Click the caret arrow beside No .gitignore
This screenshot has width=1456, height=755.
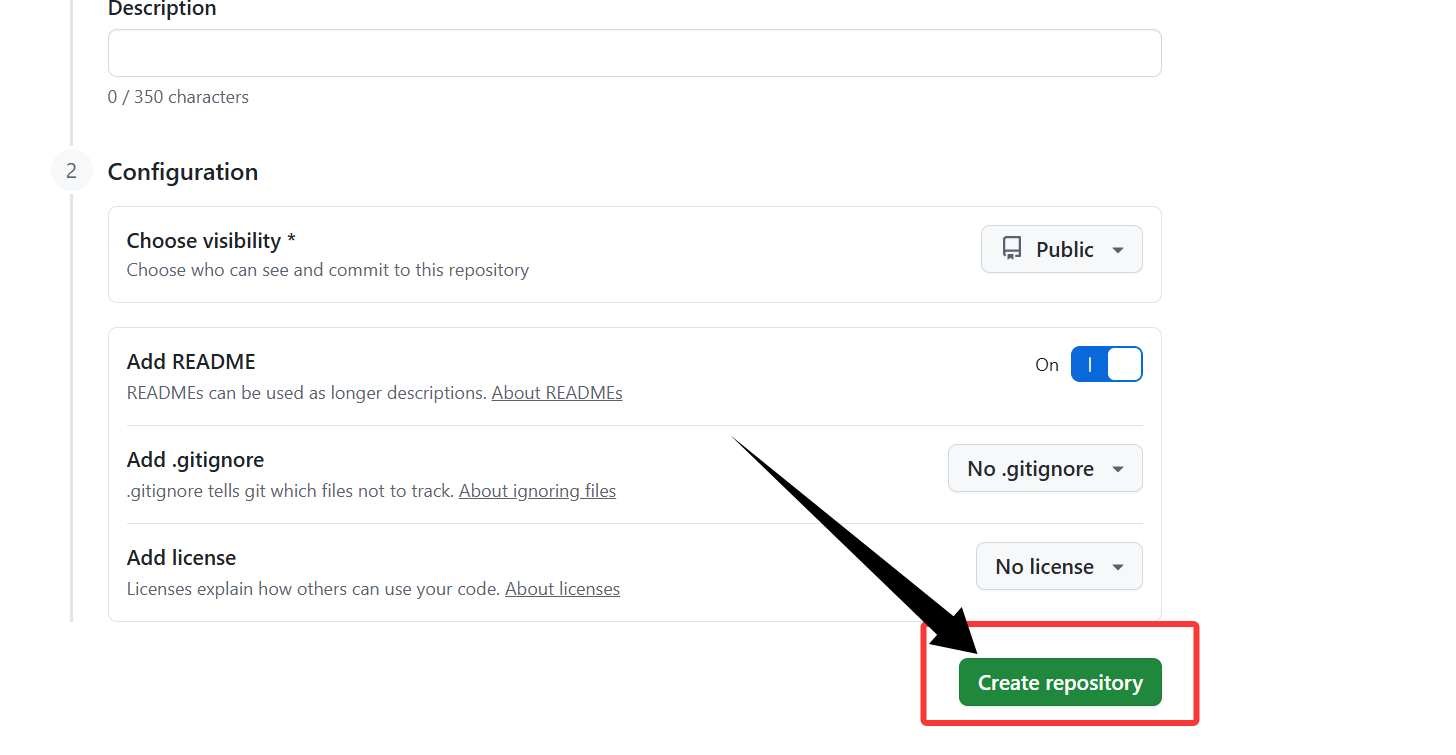[1118, 469]
